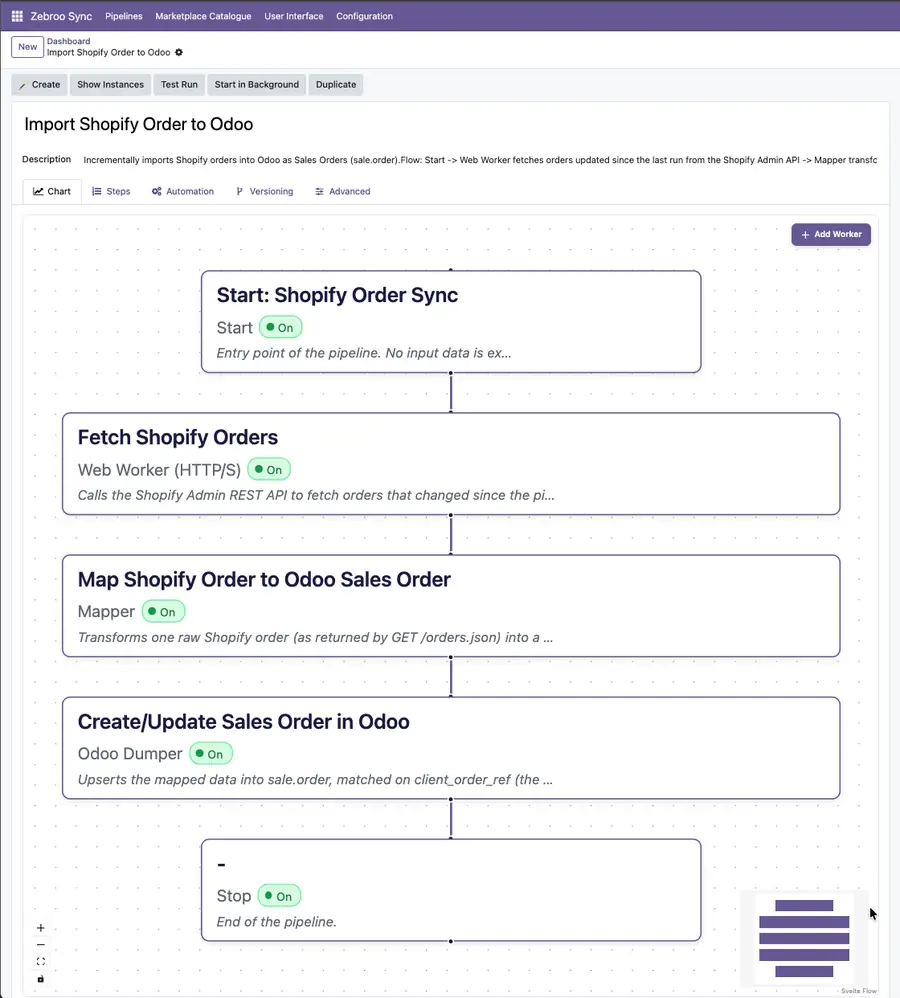
Task: Zoom in with the plus control
Action: pos(41,928)
